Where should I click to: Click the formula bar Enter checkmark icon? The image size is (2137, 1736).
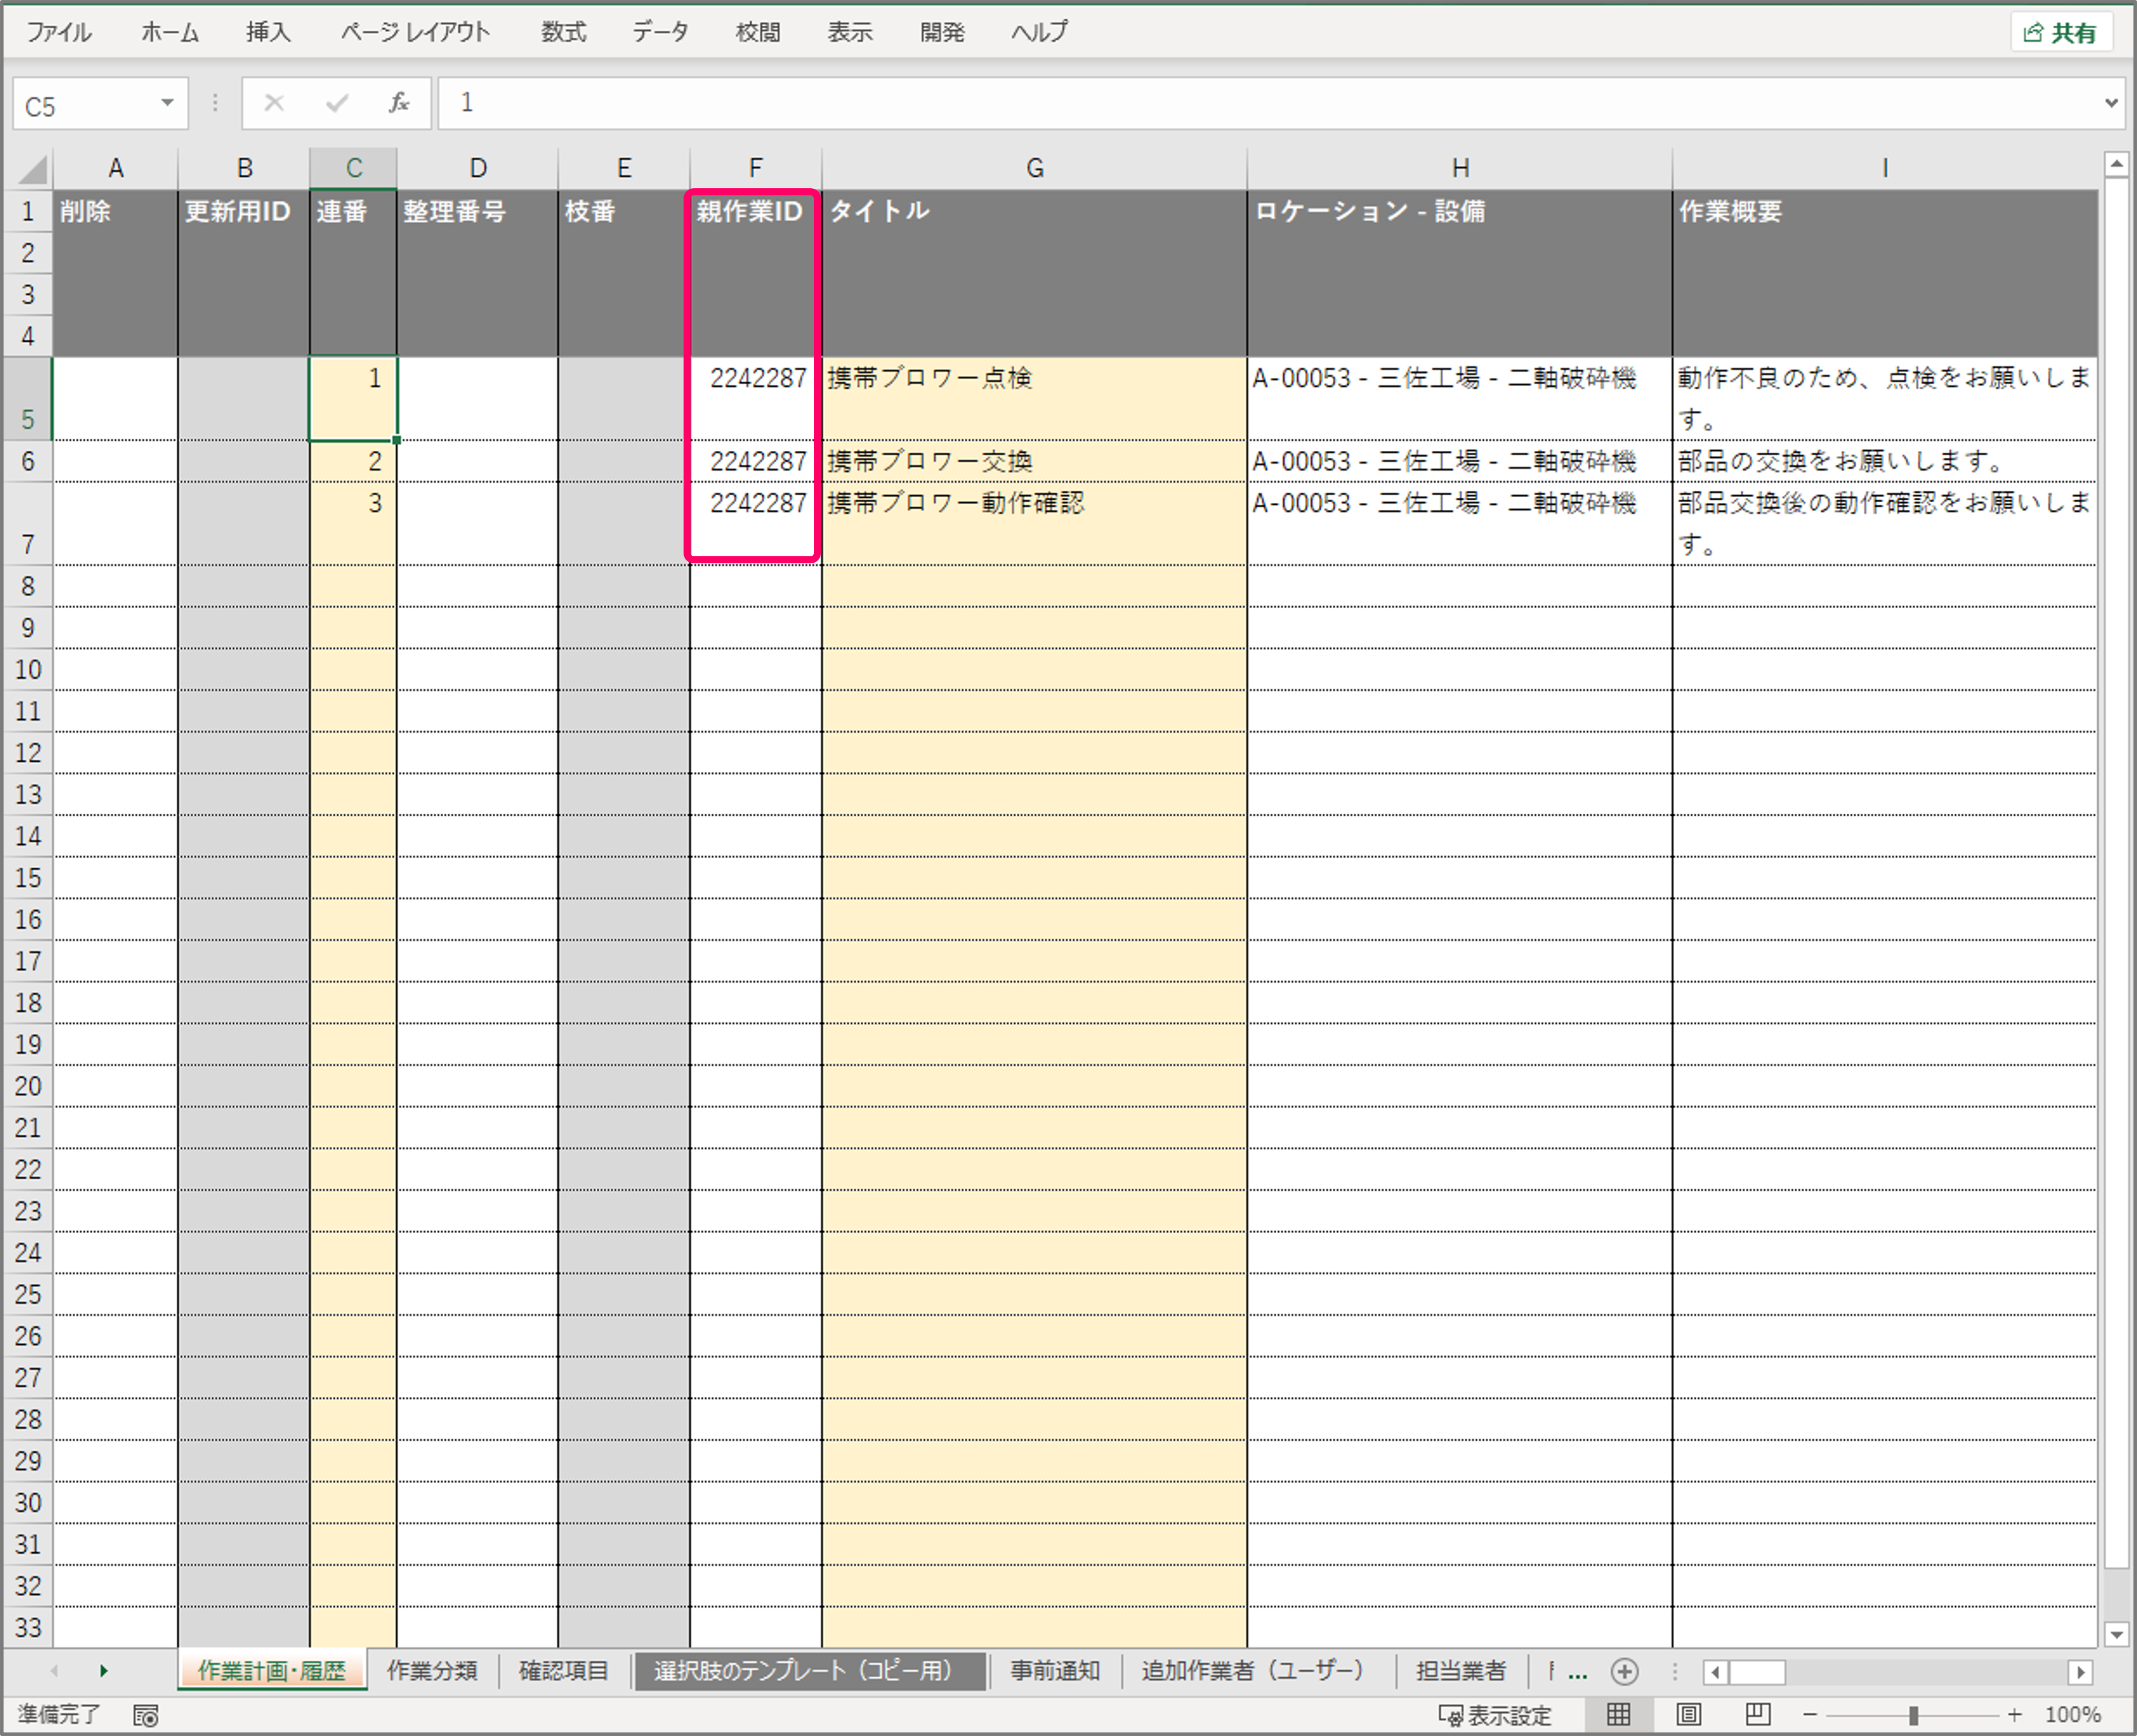(x=337, y=103)
